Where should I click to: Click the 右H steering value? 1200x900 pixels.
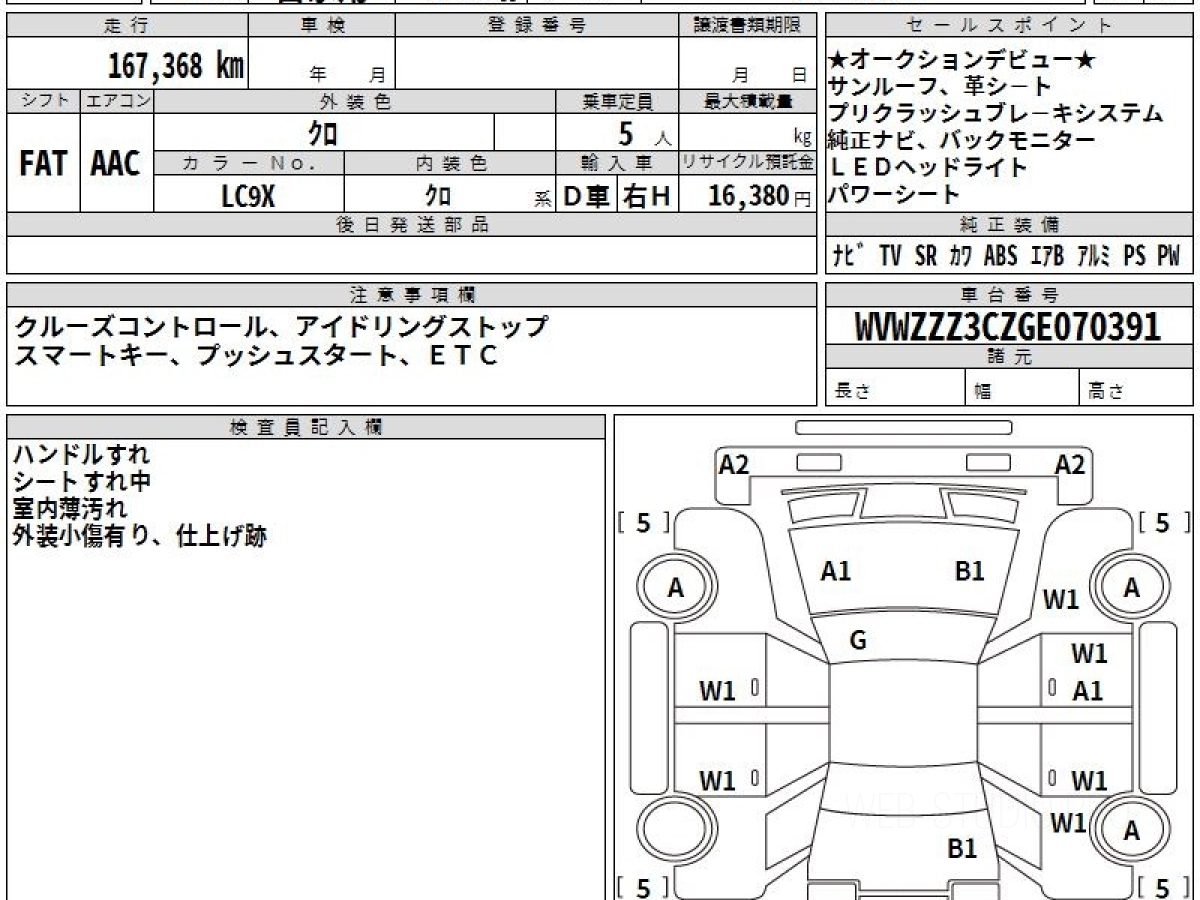pyautogui.click(x=647, y=197)
